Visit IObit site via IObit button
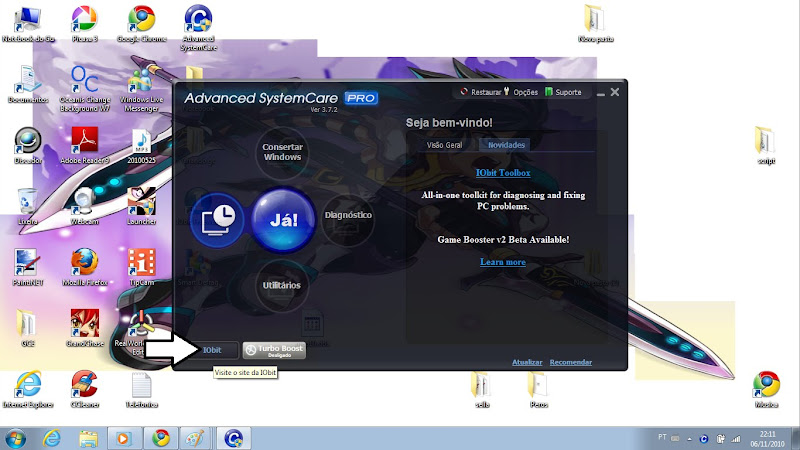 212,350
